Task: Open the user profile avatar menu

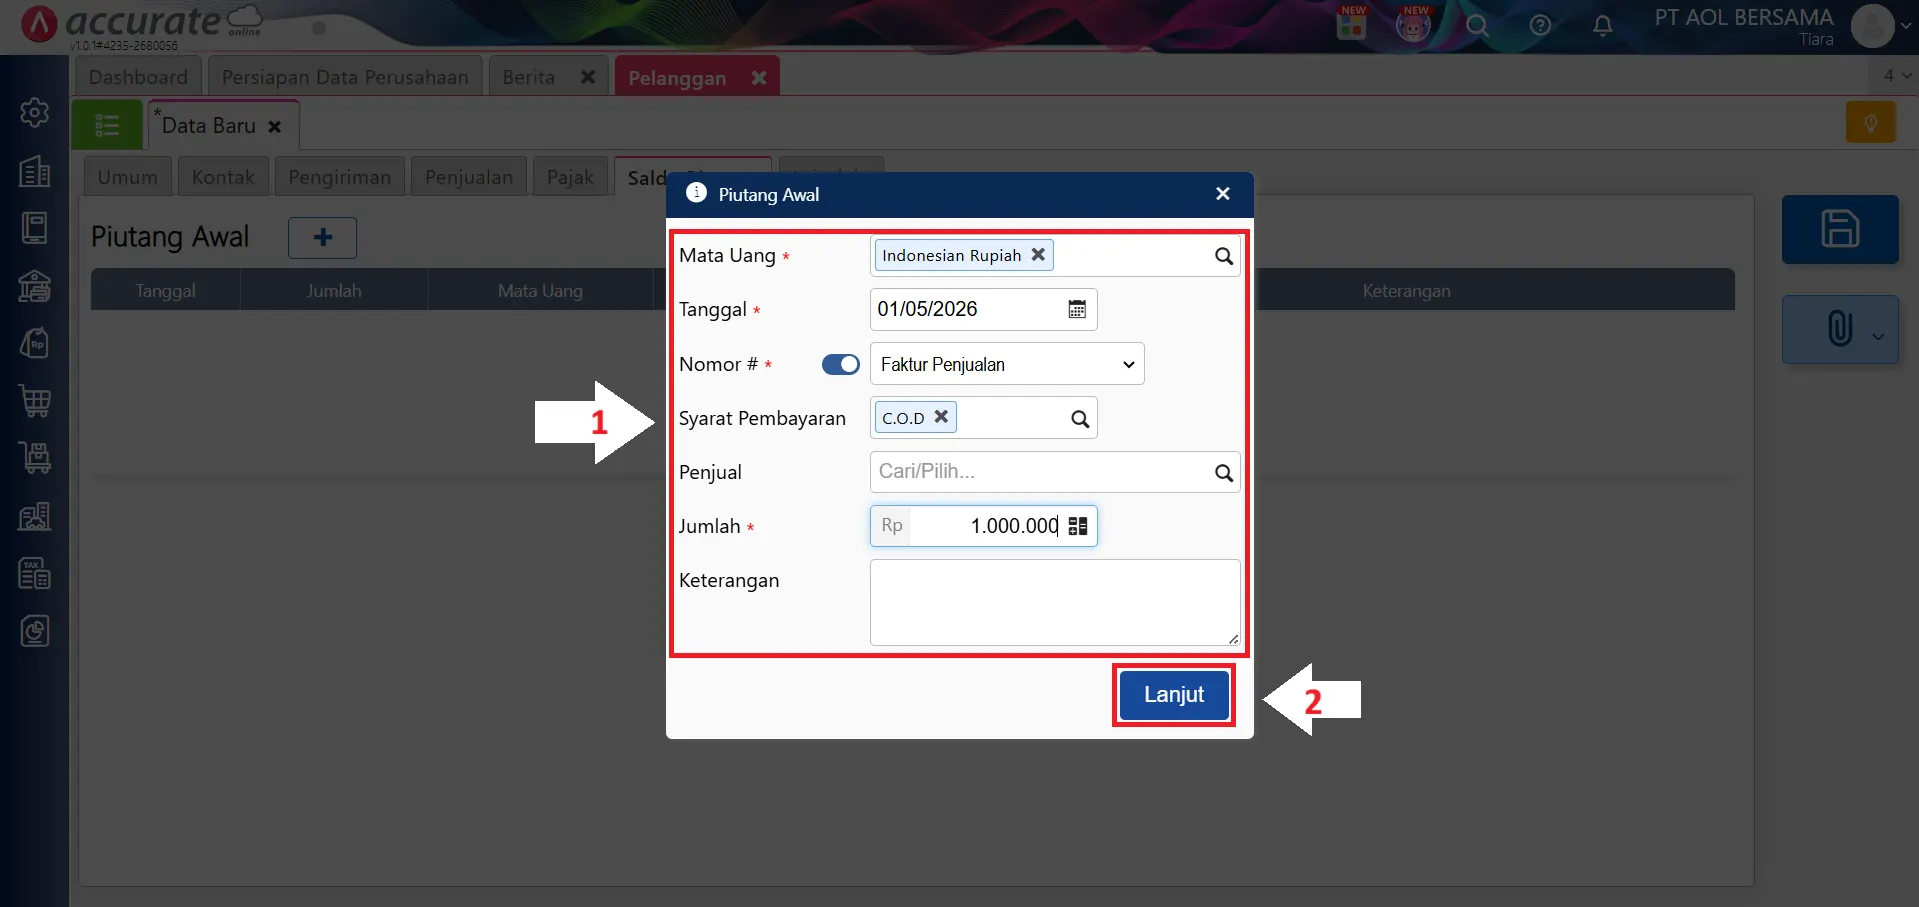Action: pyautogui.click(x=1873, y=25)
